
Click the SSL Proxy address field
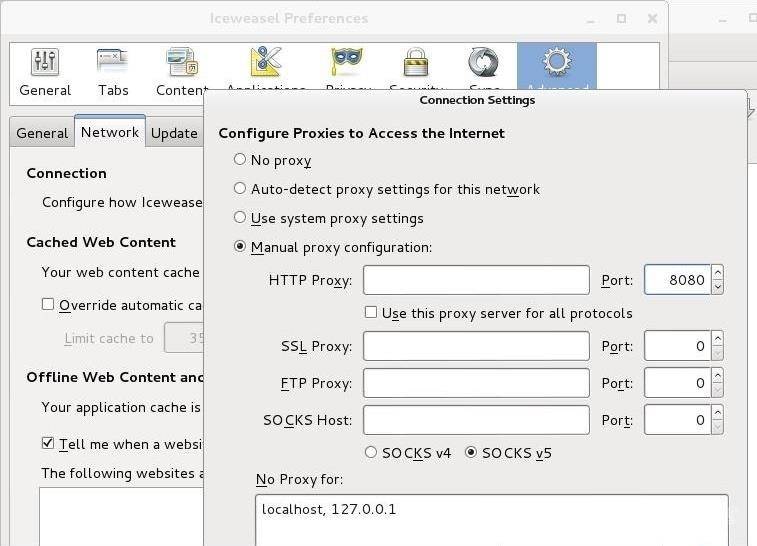pos(476,346)
